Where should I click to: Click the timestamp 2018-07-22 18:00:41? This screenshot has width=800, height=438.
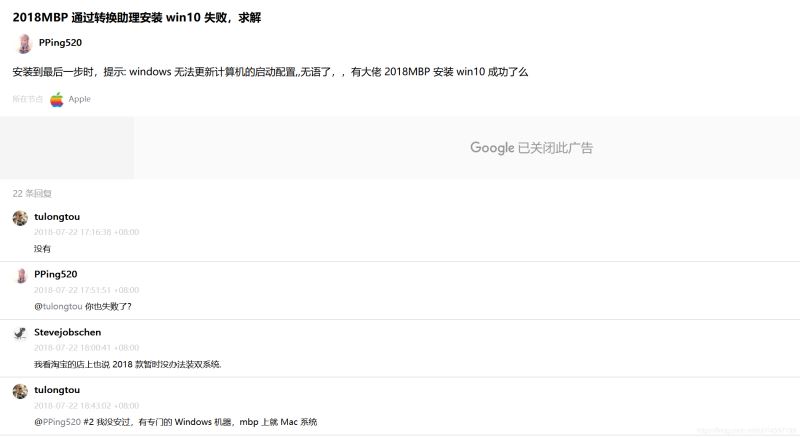[86, 348]
